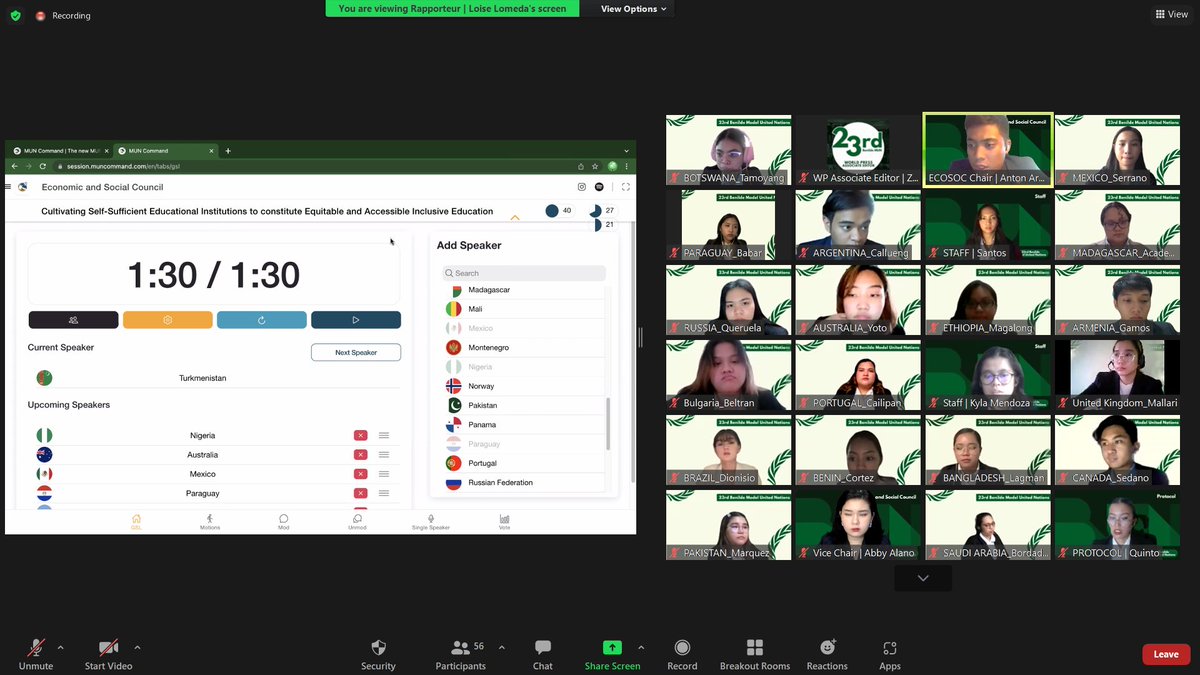Expand the Participants options arrow
Screen dimensions: 1200x675
(x=501, y=647)
